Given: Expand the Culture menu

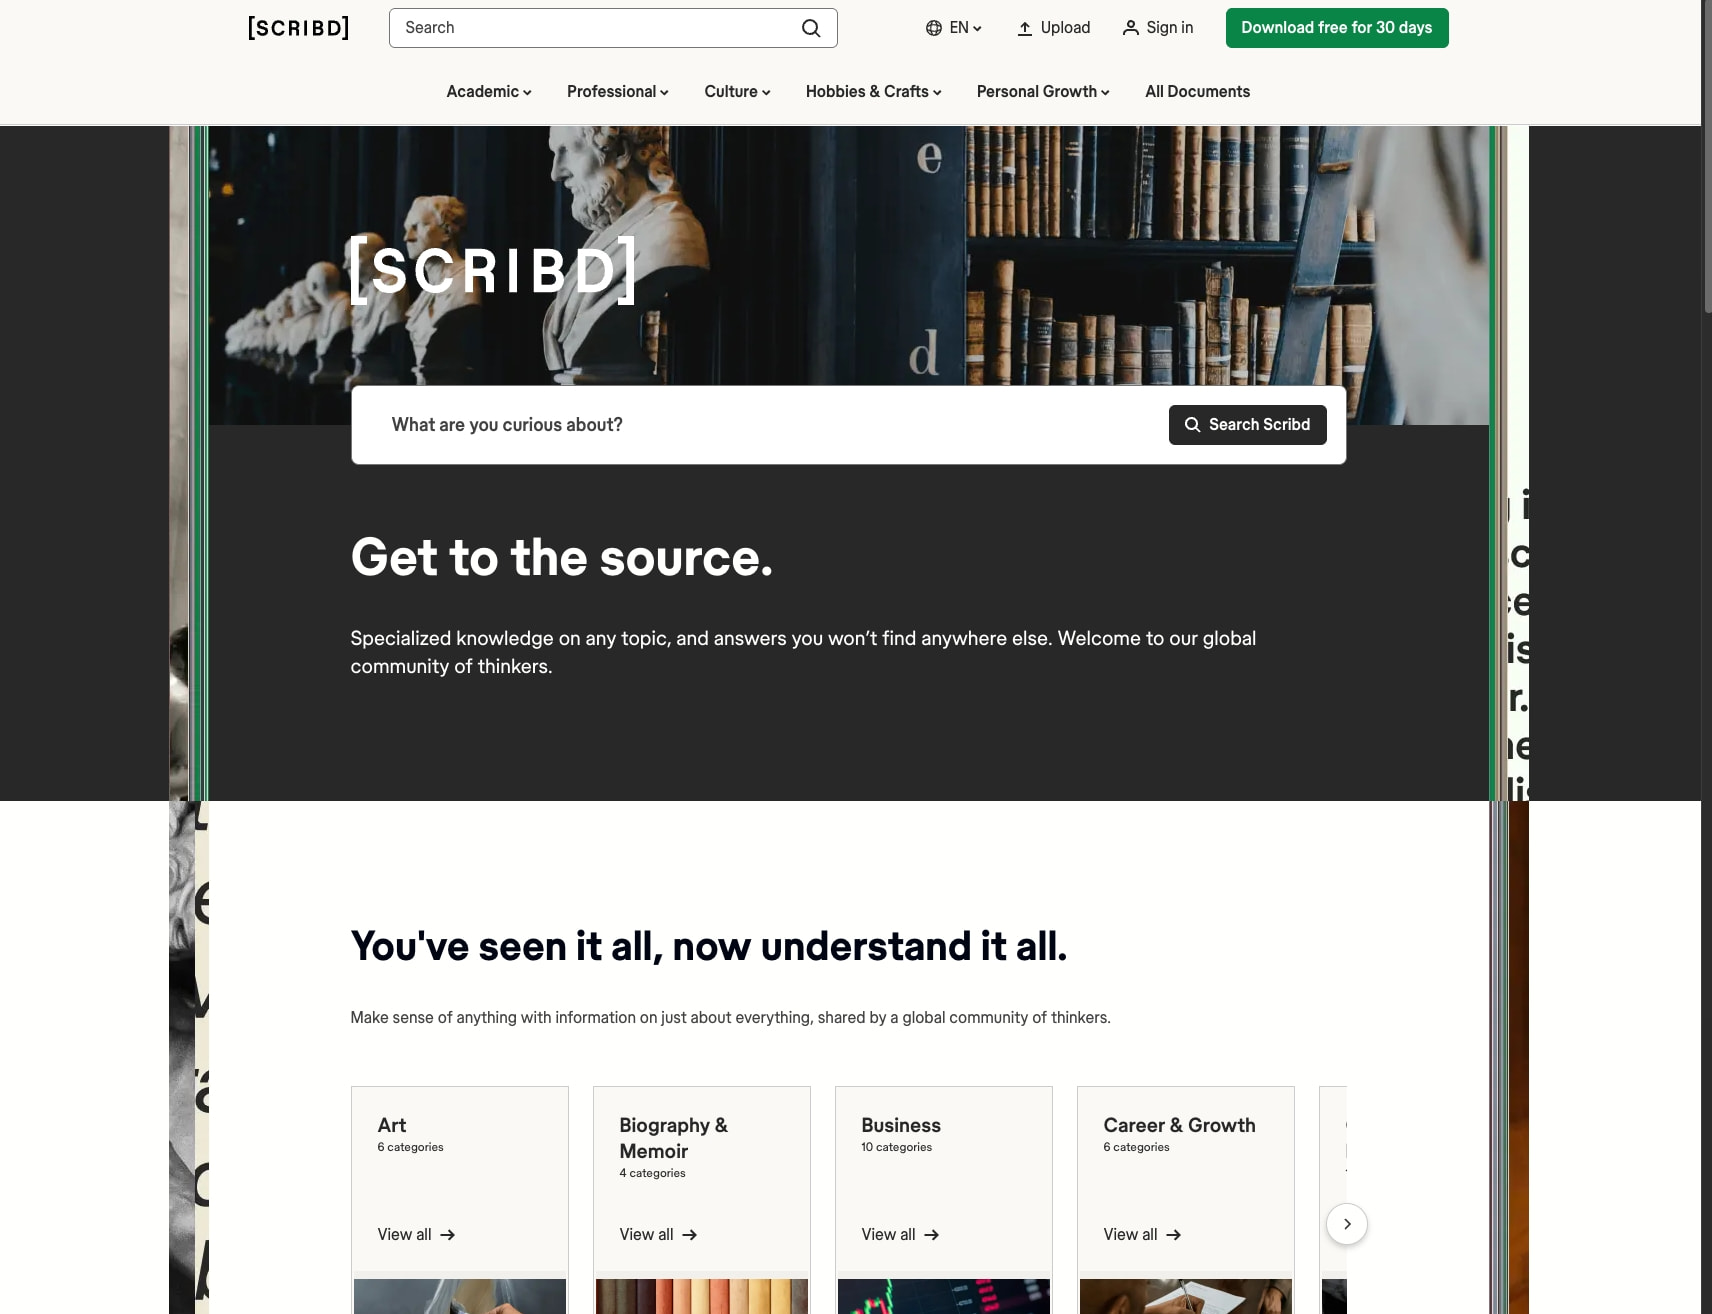Looking at the screenshot, I should pyautogui.click(x=737, y=92).
